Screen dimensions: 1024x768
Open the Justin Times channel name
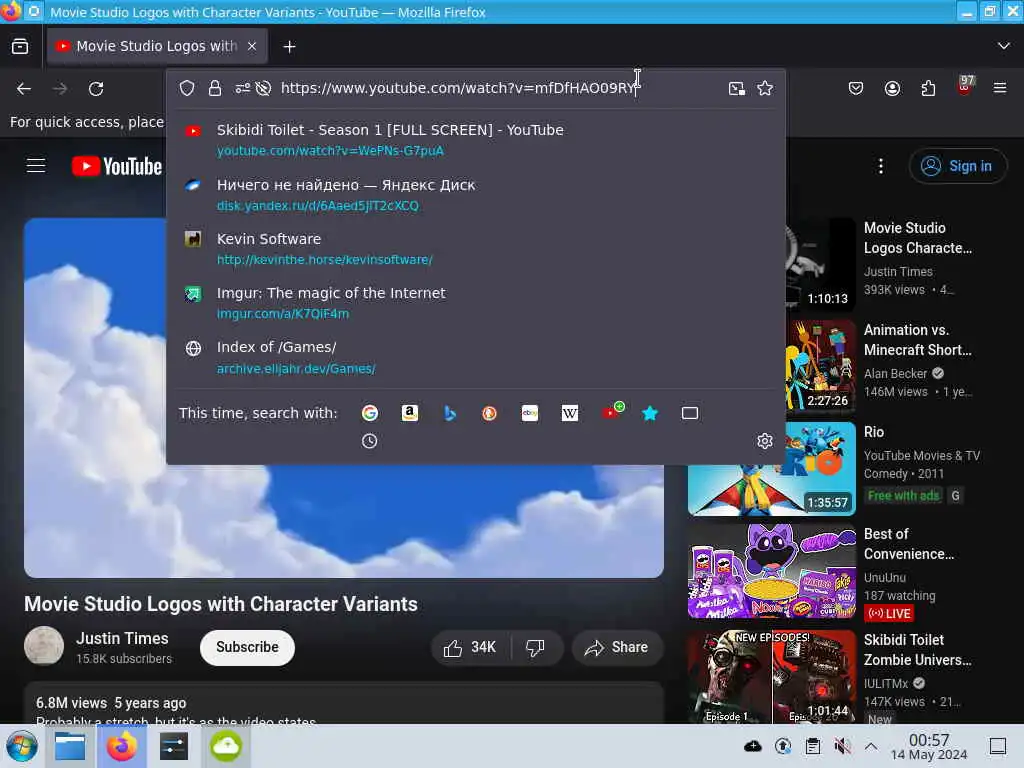coord(122,638)
